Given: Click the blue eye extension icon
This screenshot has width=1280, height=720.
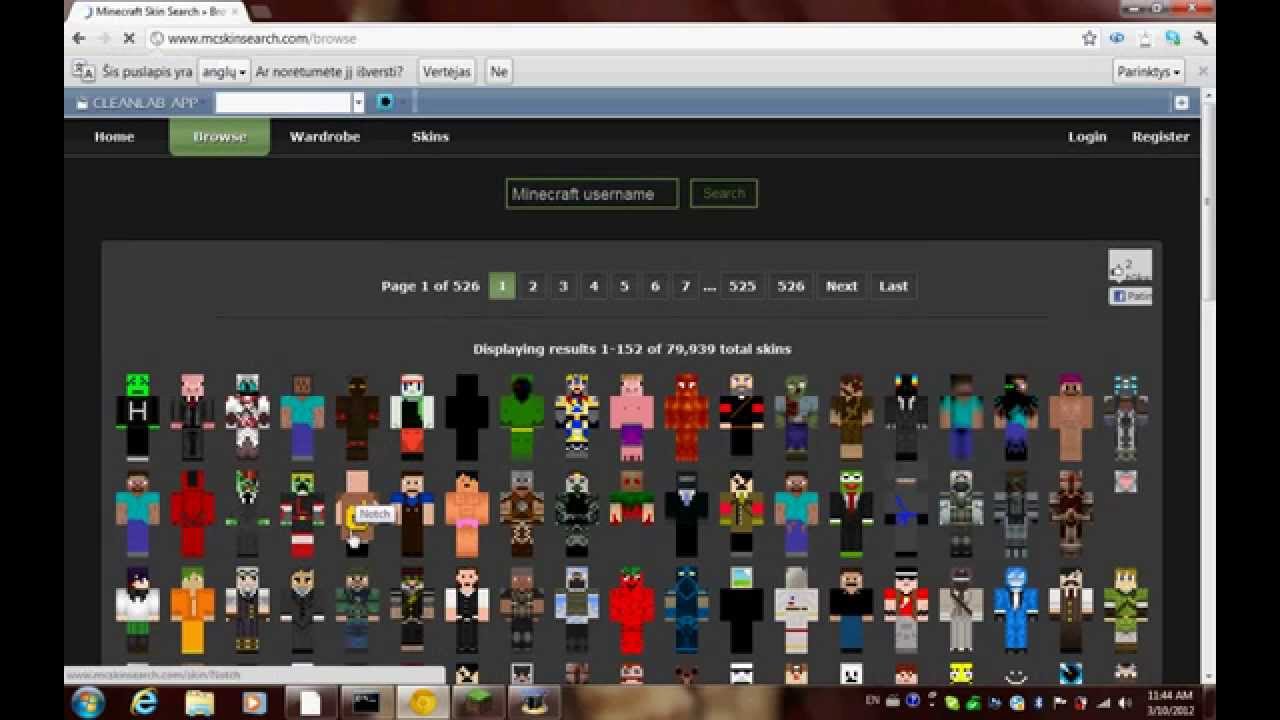Looking at the screenshot, I should tap(1118, 38).
